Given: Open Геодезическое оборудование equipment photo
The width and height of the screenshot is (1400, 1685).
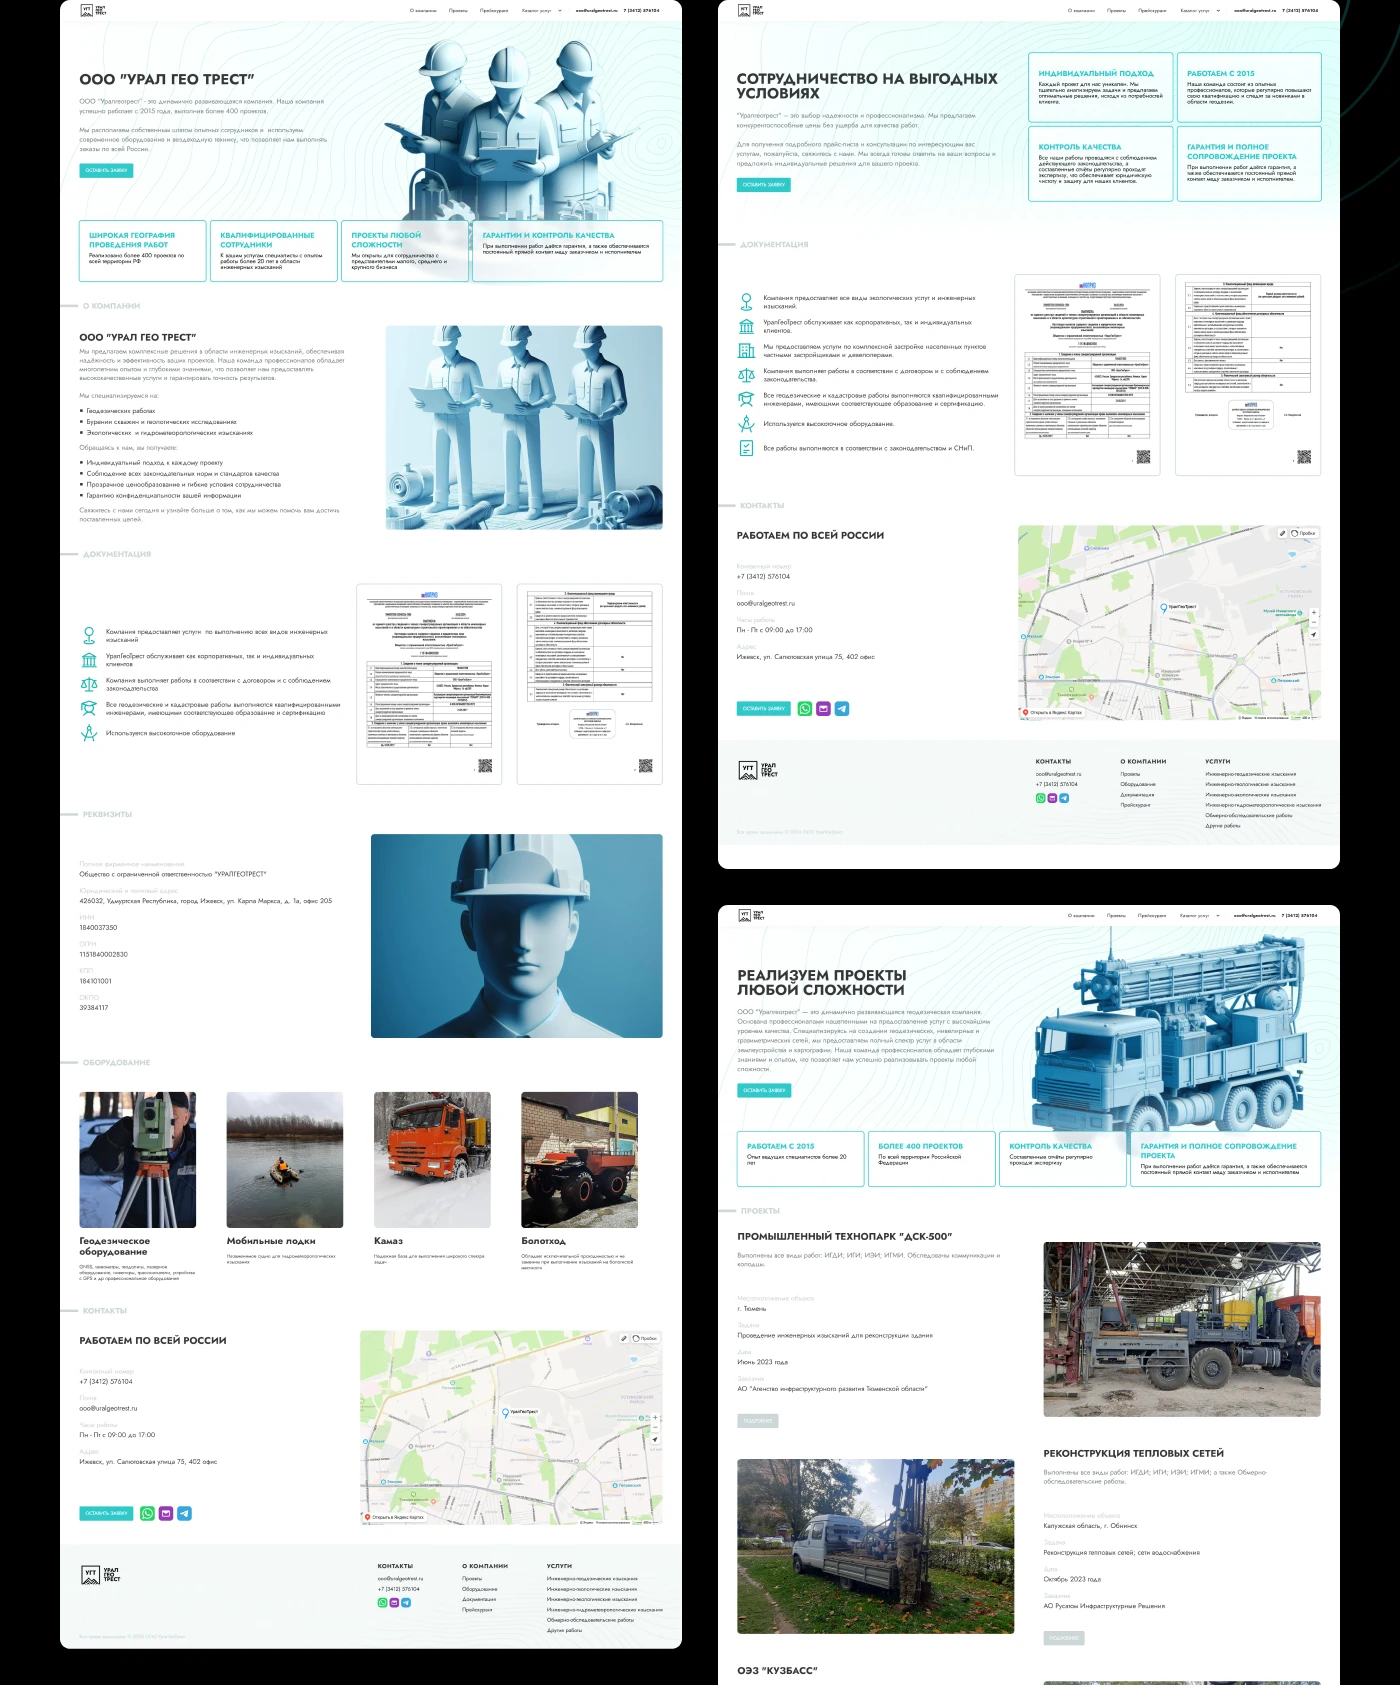Looking at the screenshot, I should [138, 1160].
